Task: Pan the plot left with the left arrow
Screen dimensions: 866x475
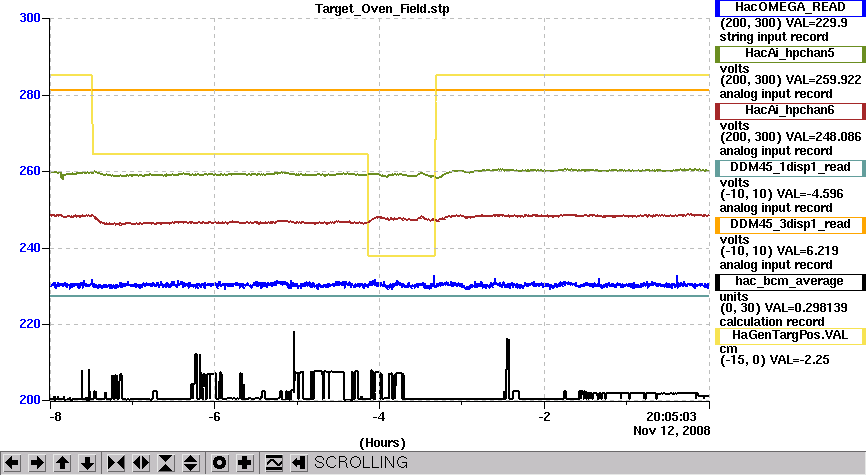Action: pyautogui.click(x=12, y=462)
